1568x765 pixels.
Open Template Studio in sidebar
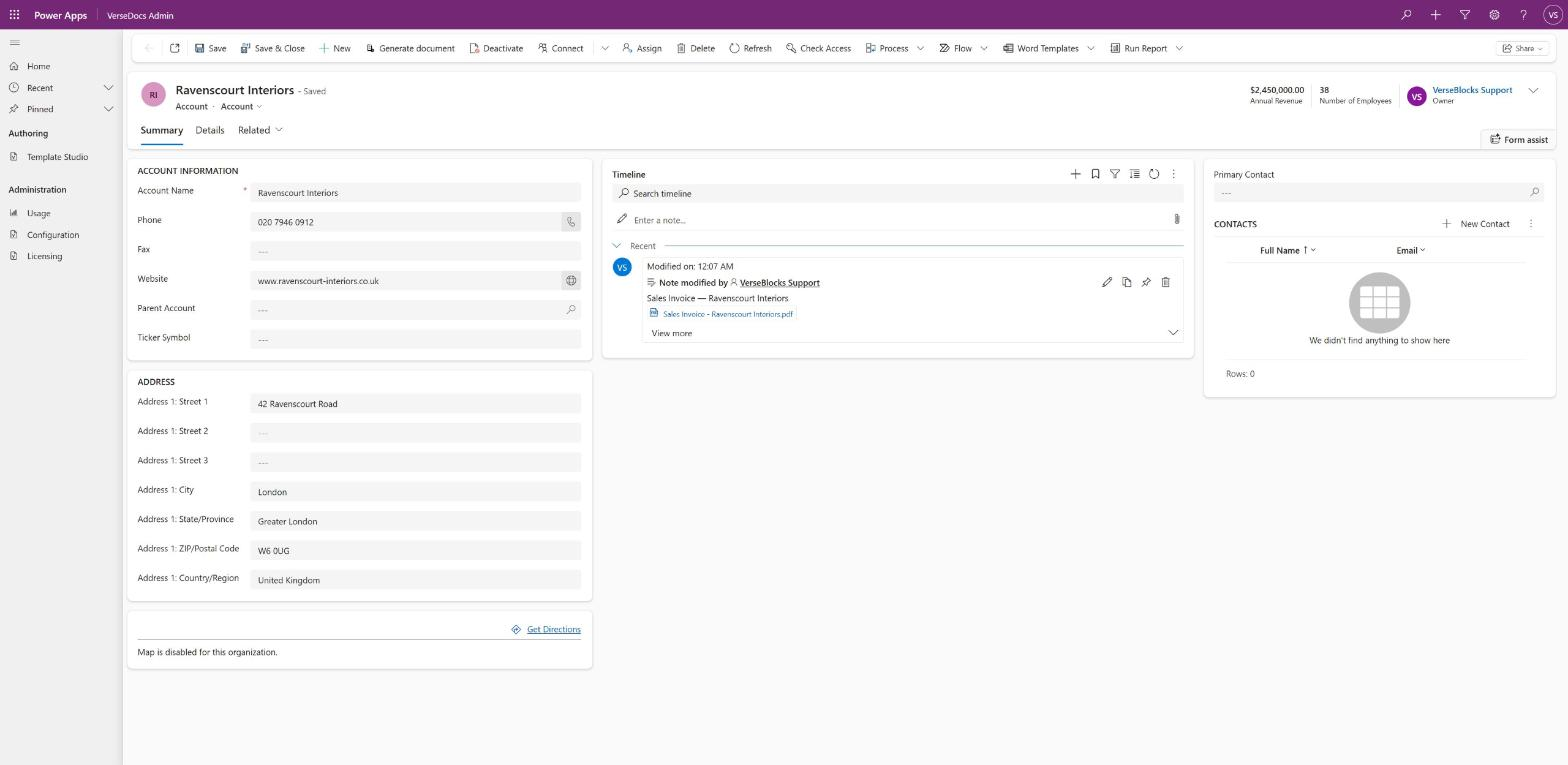point(57,157)
